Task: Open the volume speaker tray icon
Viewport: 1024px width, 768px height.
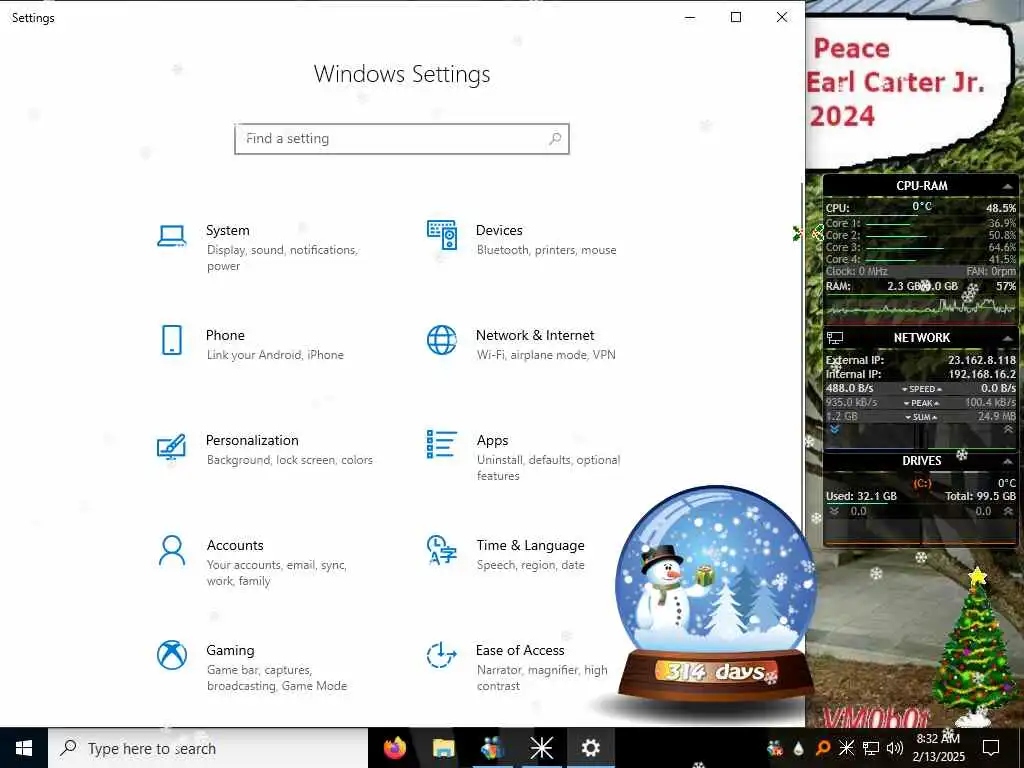Action: (x=895, y=748)
